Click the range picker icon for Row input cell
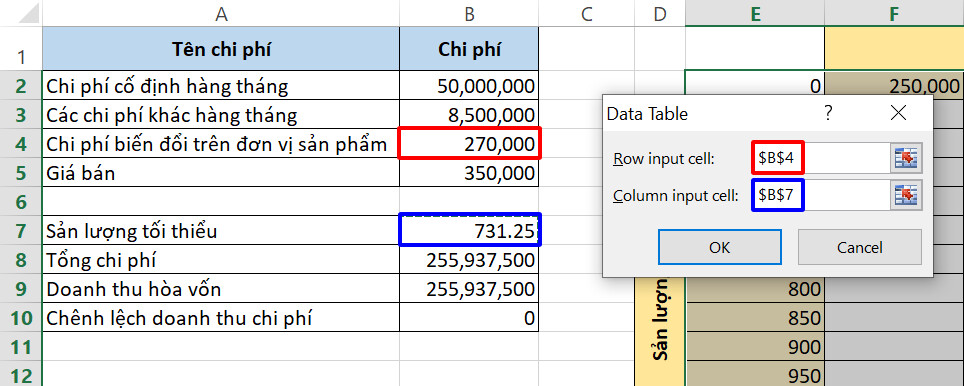 [906, 159]
